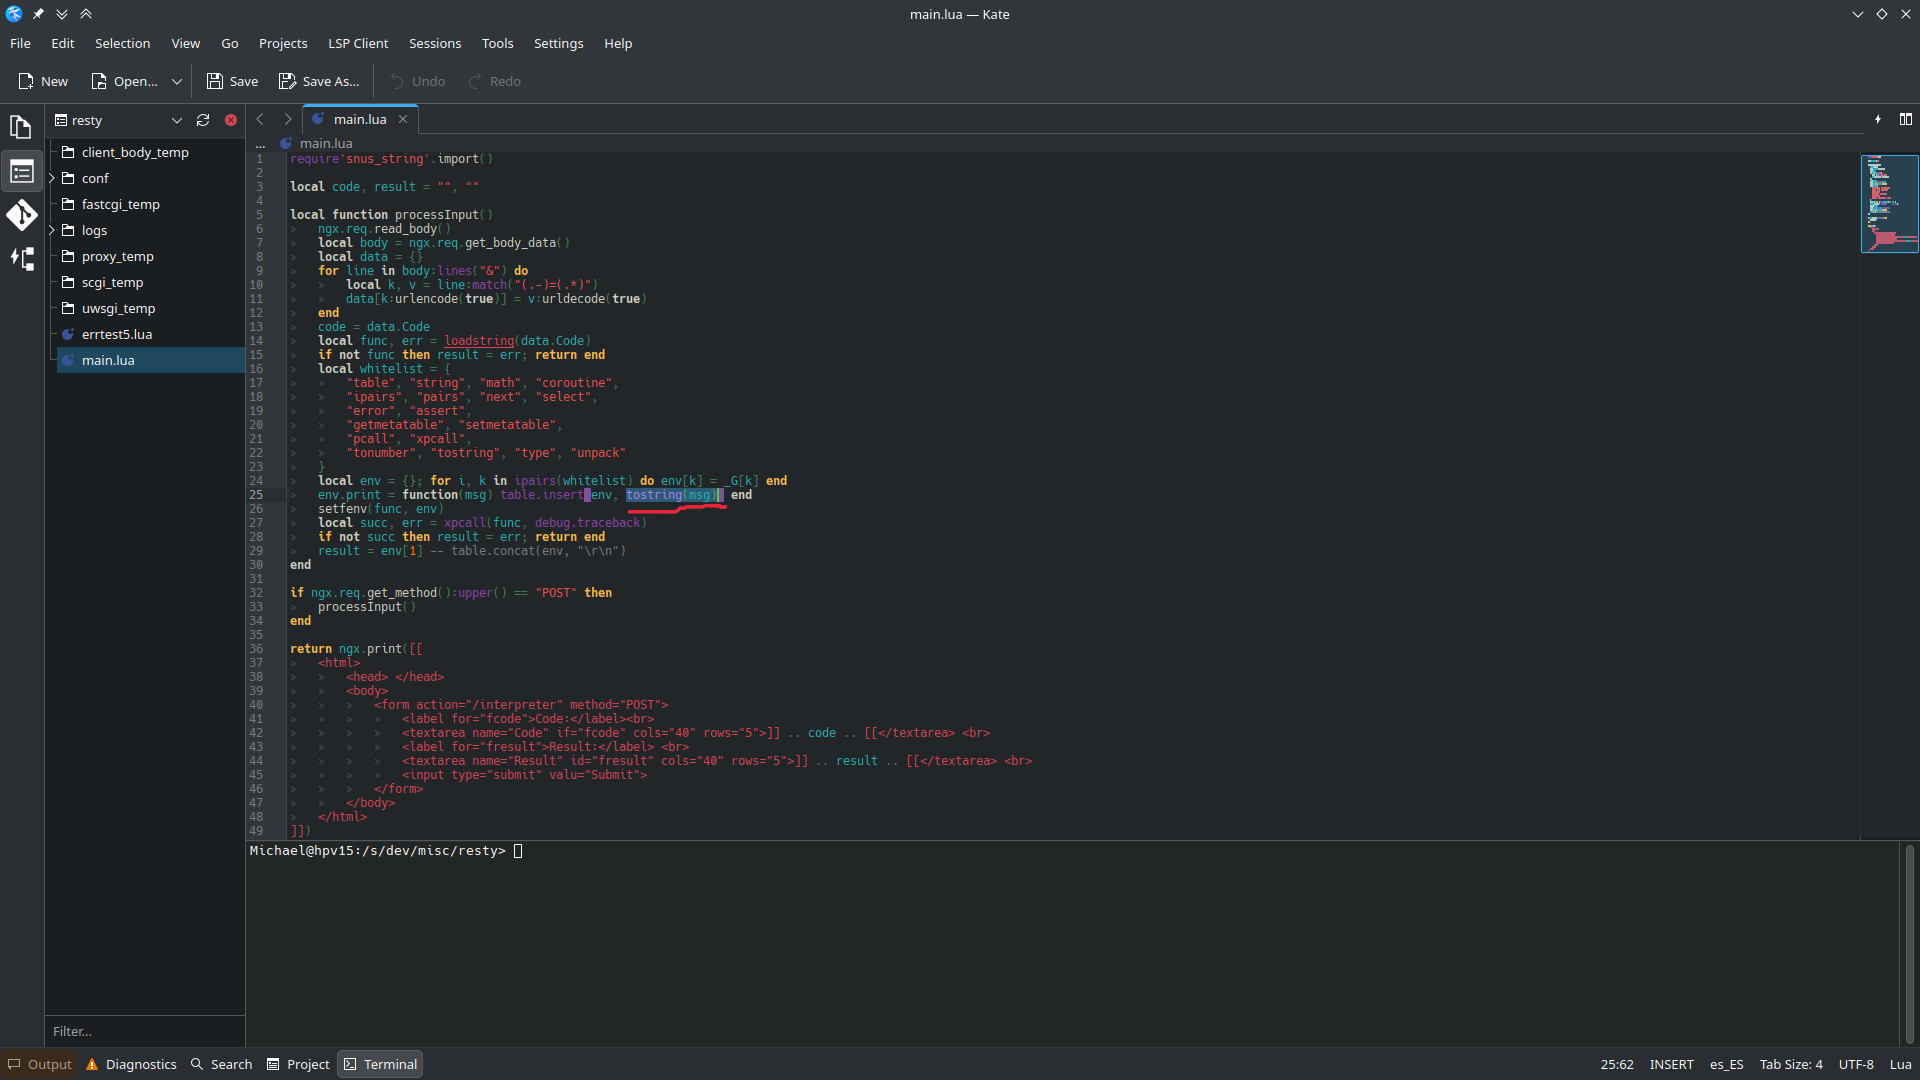The width and height of the screenshot is (1920, 1080).
Task: Expand the conf folder
Action: pyautogui.click(x=52, y=178)
